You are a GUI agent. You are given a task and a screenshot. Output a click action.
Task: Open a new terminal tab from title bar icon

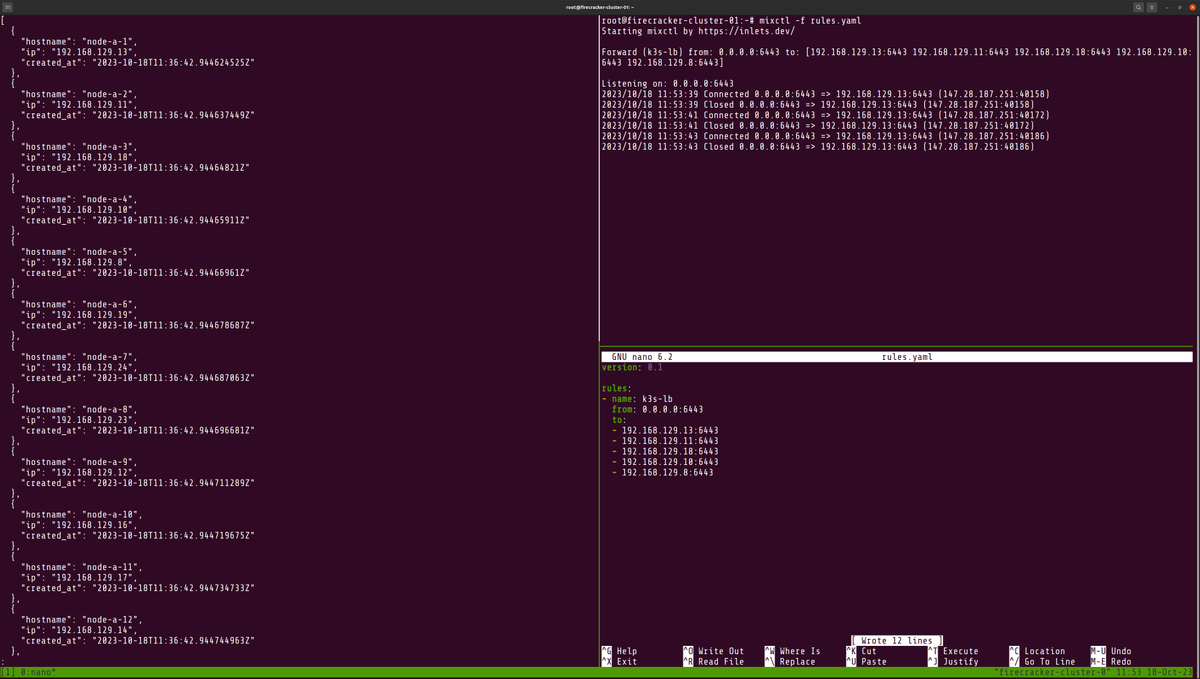click(x=8, y=7)
